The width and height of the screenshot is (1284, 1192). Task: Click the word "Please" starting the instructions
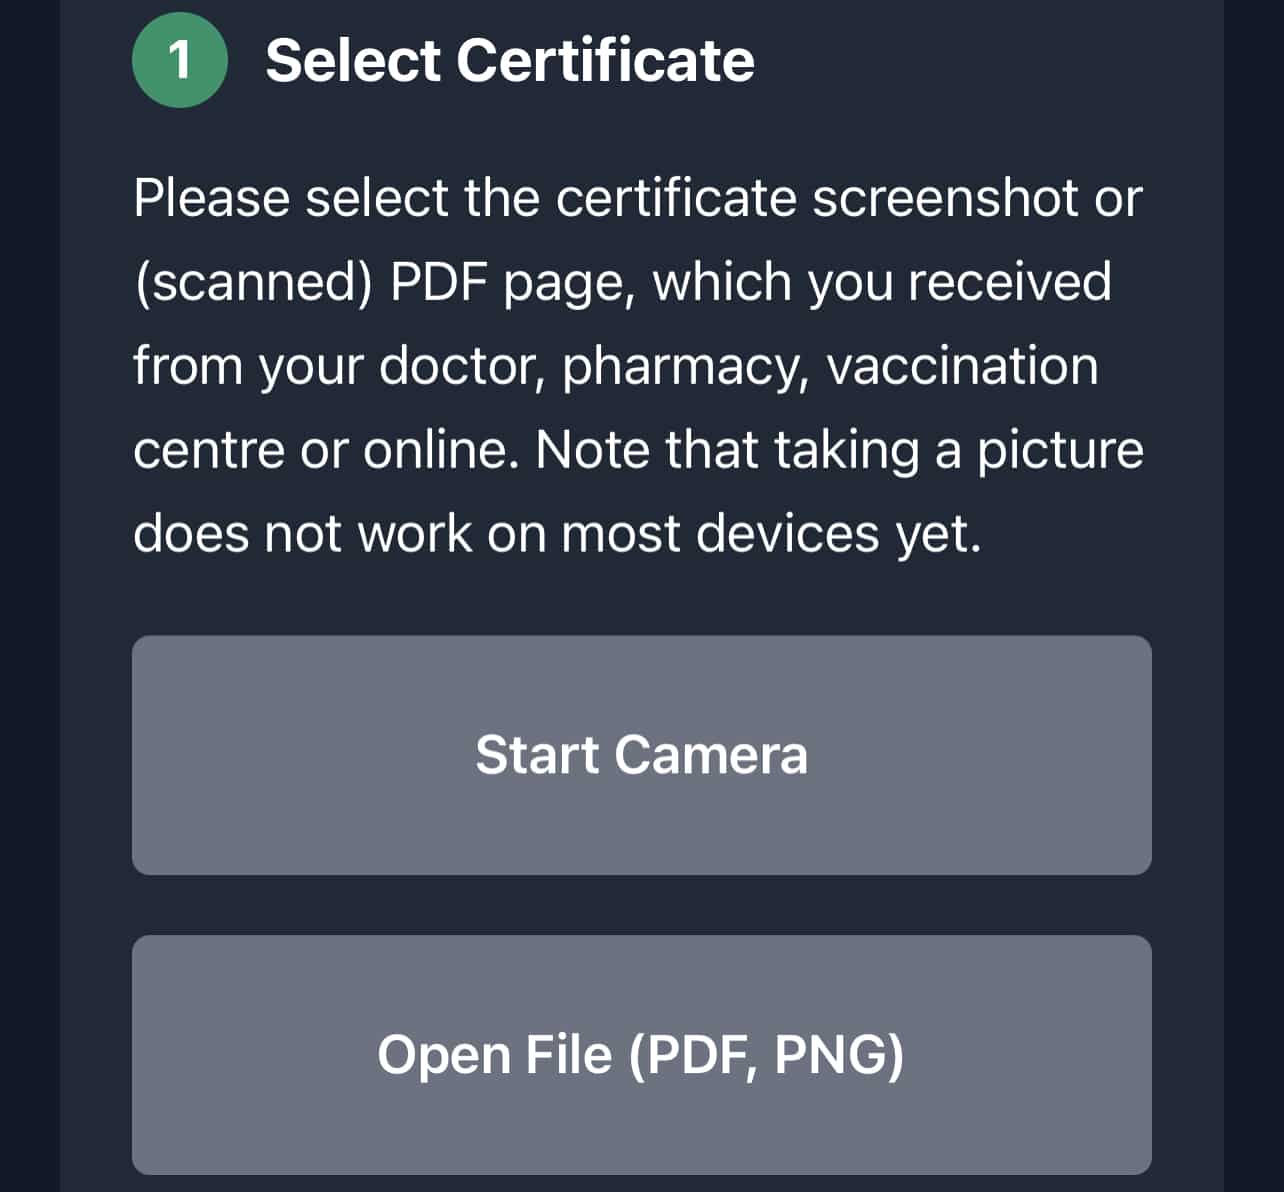coord(211,198)
